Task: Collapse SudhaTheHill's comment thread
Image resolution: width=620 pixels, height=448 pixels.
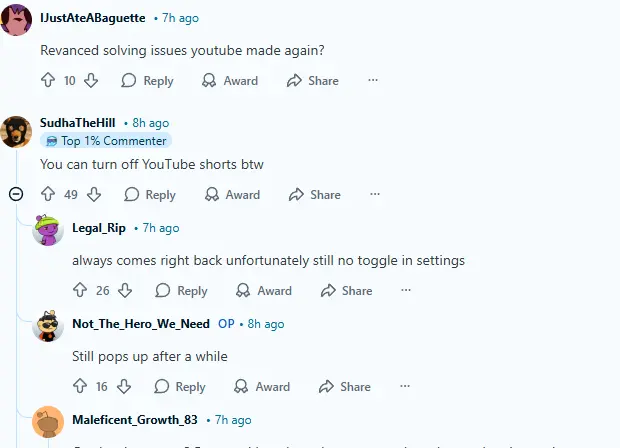Action: tap(16, 194)
